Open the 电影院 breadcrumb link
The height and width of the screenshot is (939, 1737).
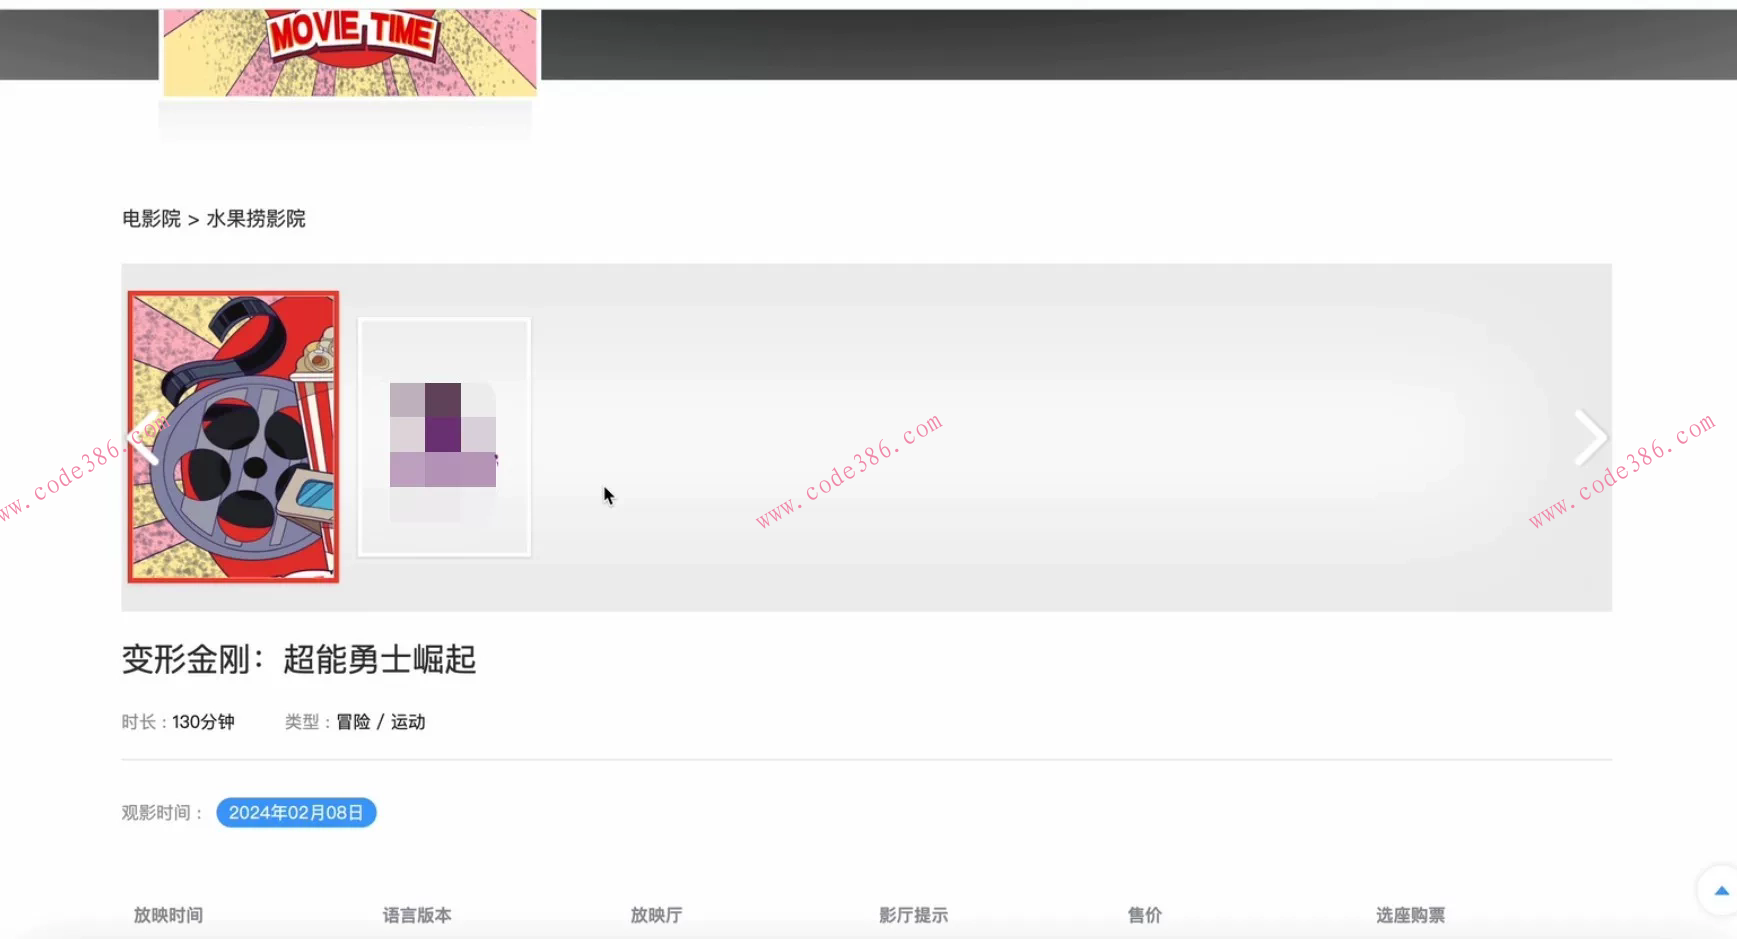coord(151,218)
